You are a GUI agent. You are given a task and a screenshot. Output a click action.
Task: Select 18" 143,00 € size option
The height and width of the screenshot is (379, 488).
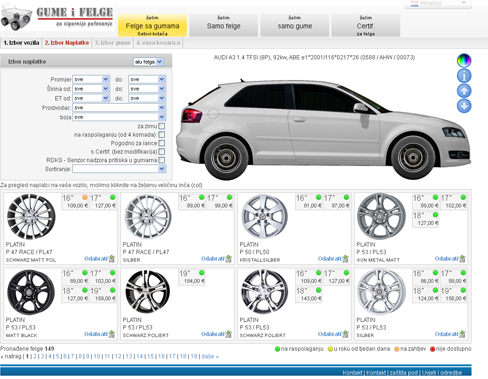pos(309,294)
